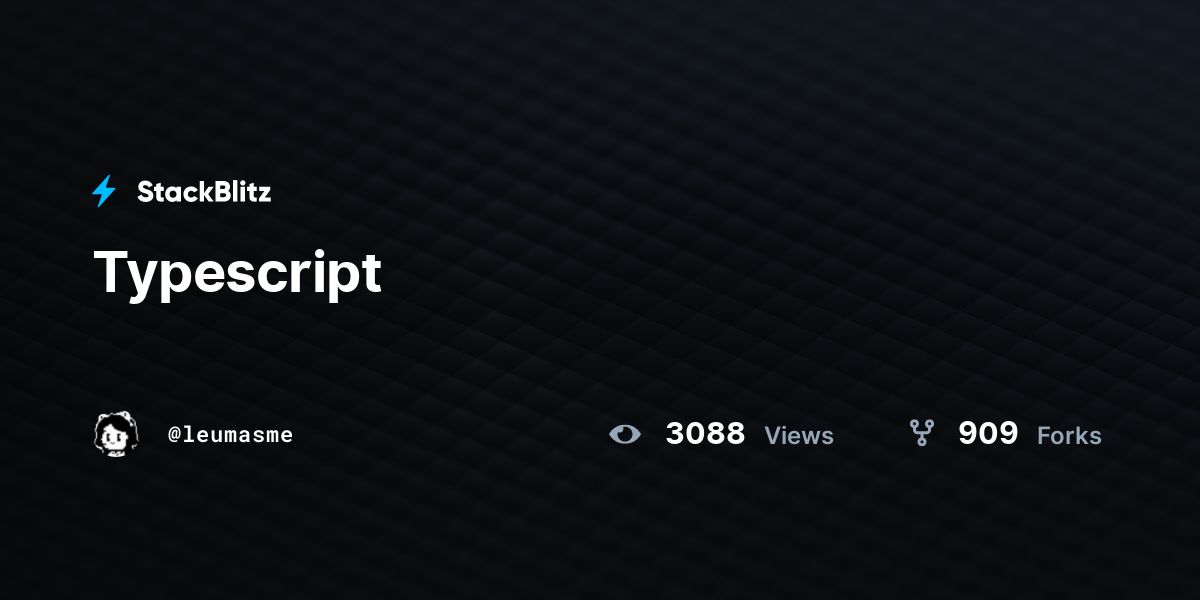Click the StackBlitz wordmark text

pos(204,192)
